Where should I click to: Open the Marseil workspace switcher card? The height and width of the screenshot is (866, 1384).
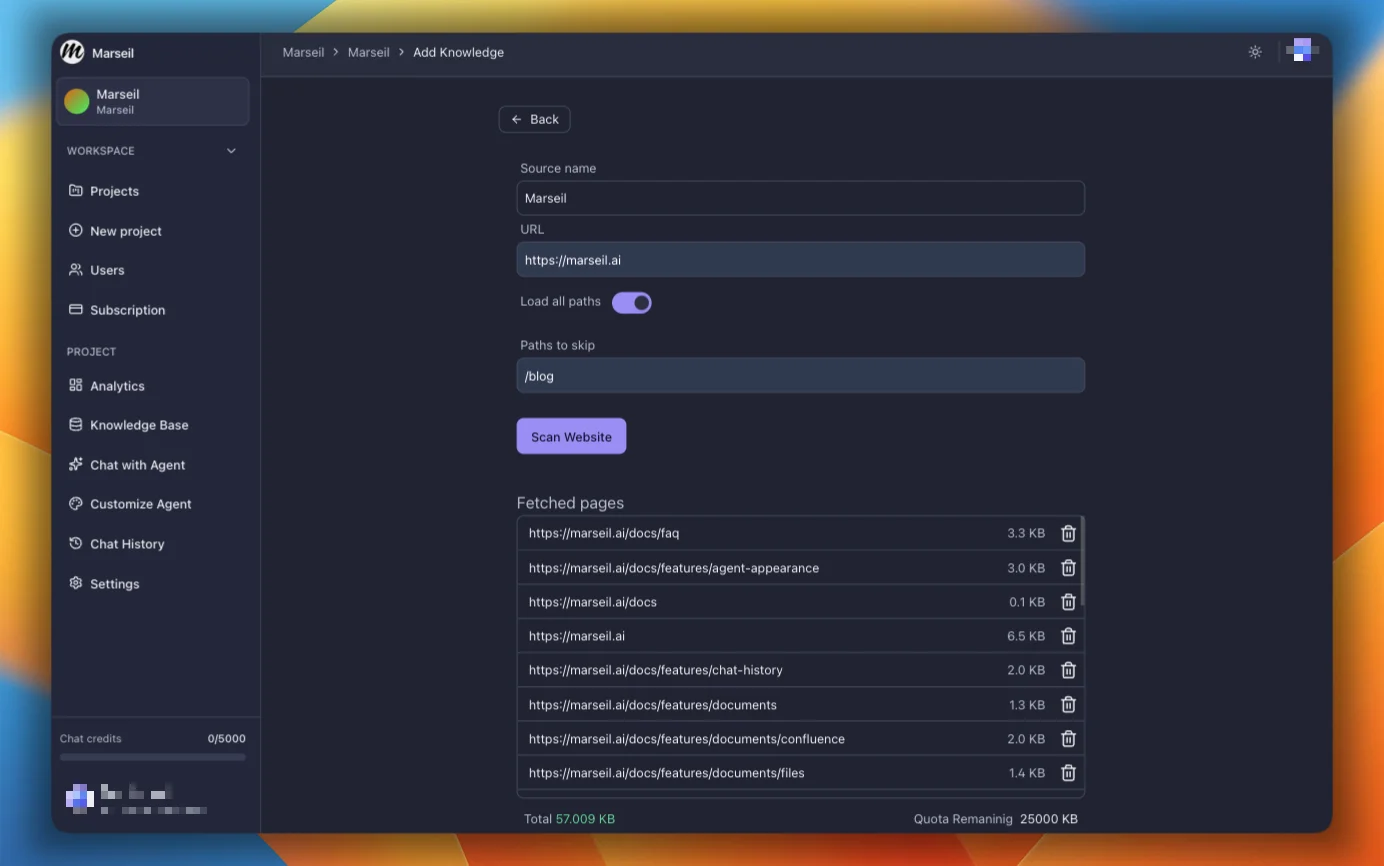pyautogui.click(x=153, y=101)
